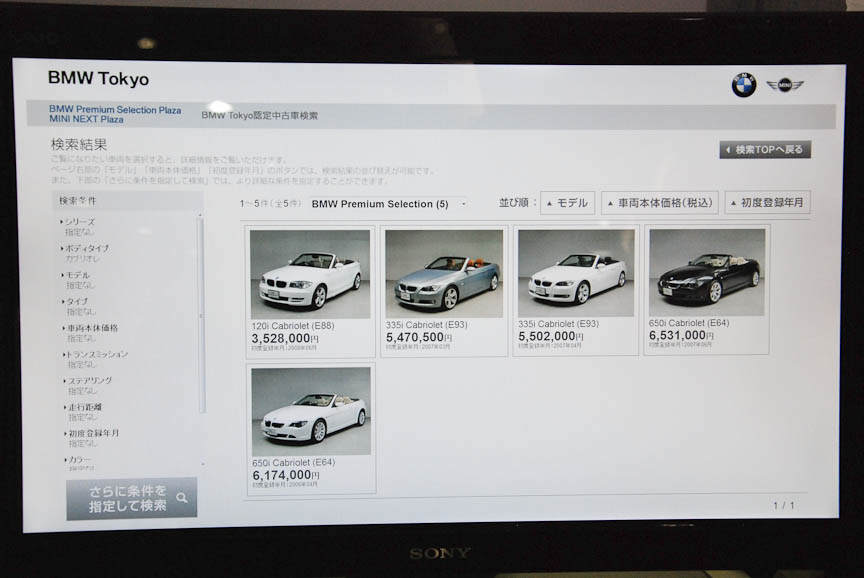Click the 検索結果 heading

pyautogui.click(x=78, y=145)
